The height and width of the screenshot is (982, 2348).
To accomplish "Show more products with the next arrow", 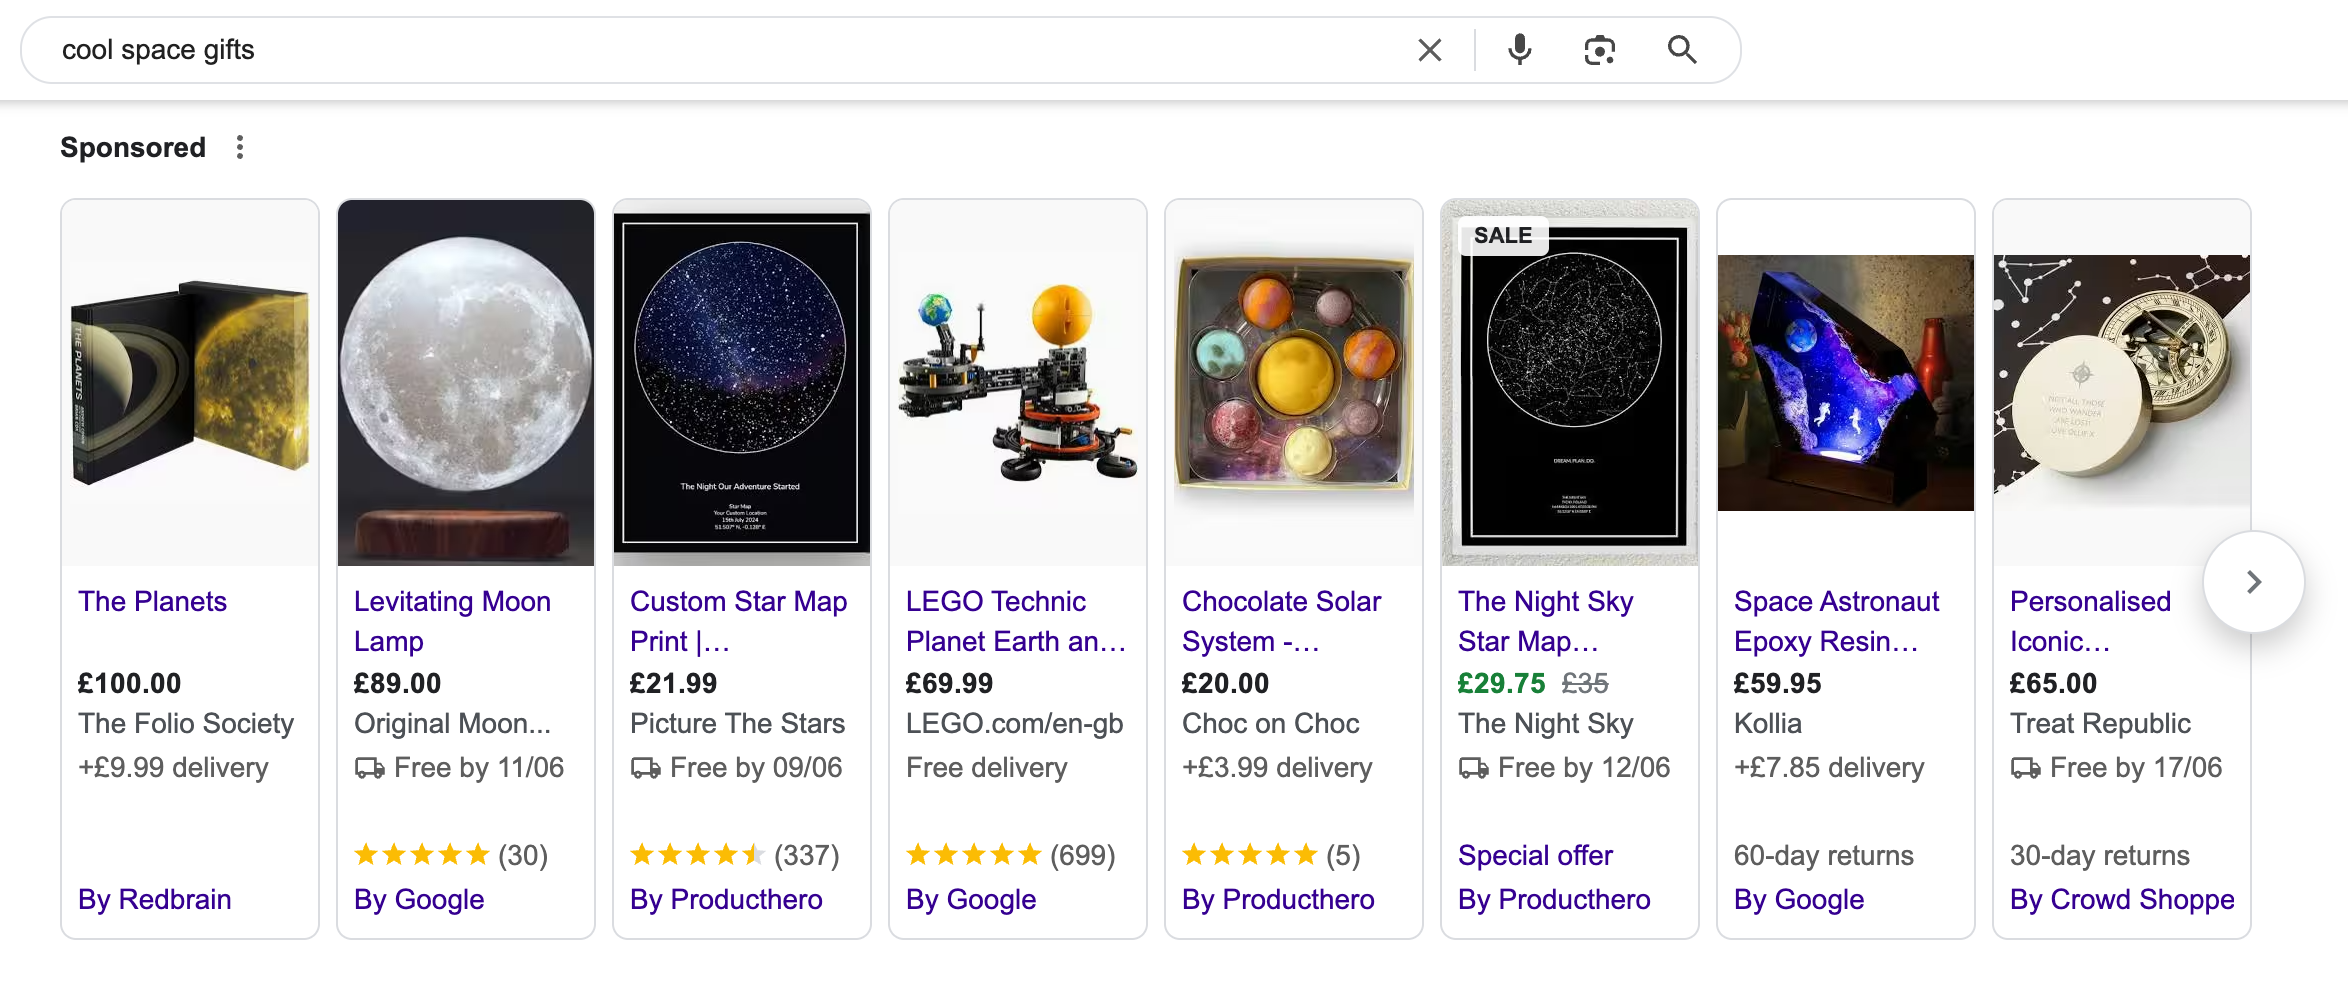I will click(2254, 582).
